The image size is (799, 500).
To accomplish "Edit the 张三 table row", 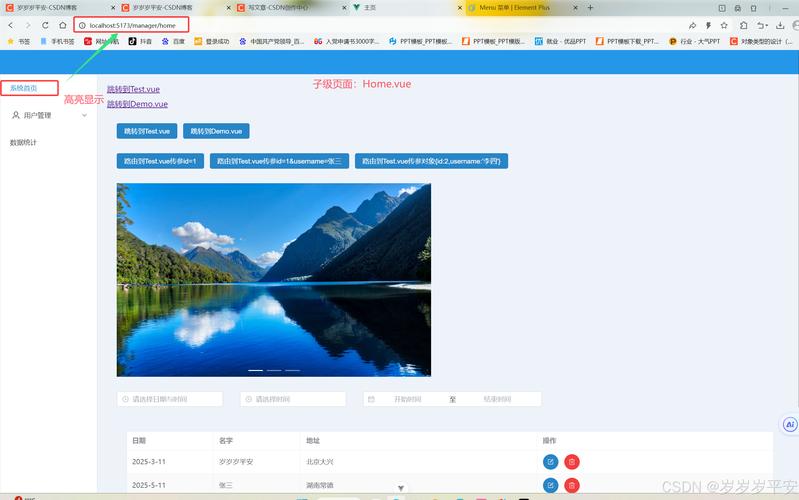I will pos(550,485).
